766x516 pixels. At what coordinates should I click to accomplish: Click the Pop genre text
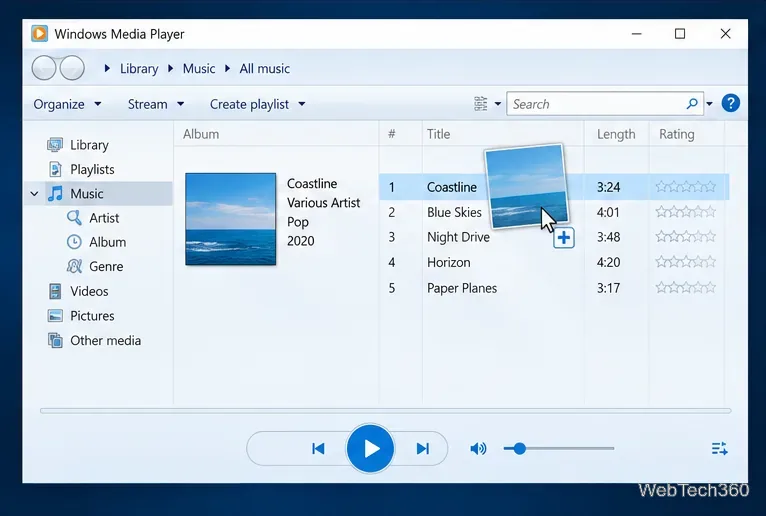[x=298, y=222]
